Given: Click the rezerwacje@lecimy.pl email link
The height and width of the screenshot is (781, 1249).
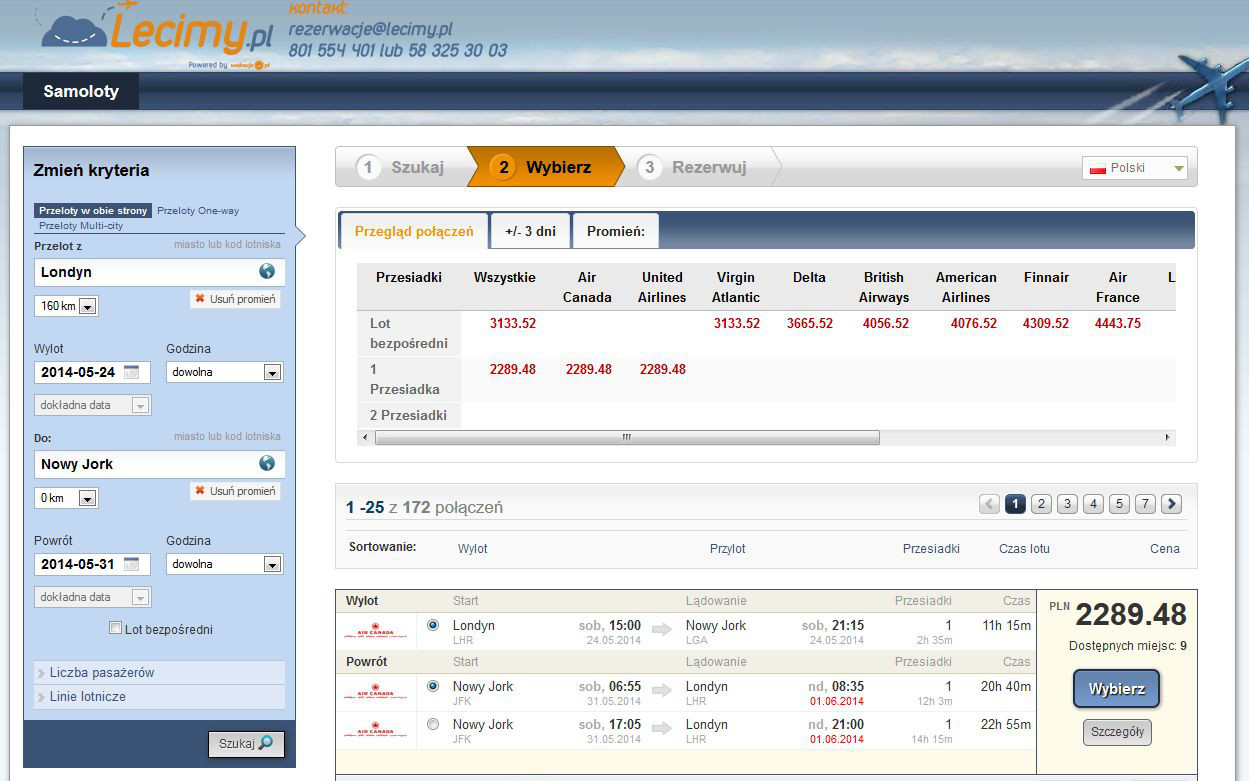Looking at the screenshot, I should point(370,29).
